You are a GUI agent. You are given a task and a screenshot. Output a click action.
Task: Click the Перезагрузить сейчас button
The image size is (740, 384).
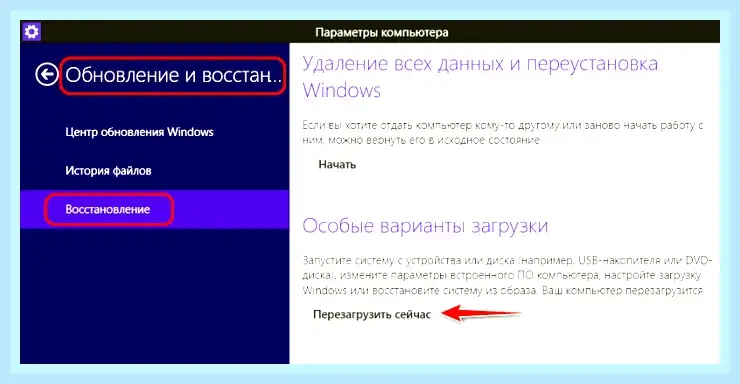click(372, 315)
